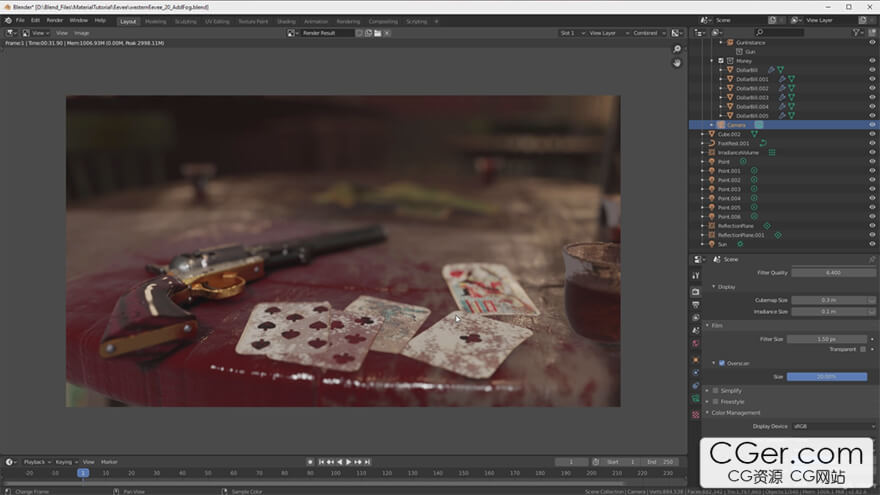Jump to the next keyframe

click(x=358, y=462)
